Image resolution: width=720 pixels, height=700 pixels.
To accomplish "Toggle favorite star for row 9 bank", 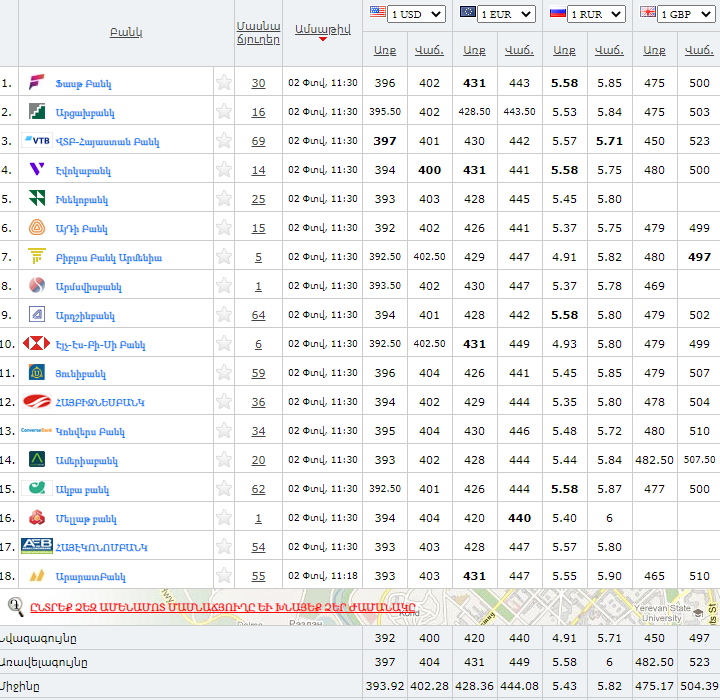I will point(224,314).
